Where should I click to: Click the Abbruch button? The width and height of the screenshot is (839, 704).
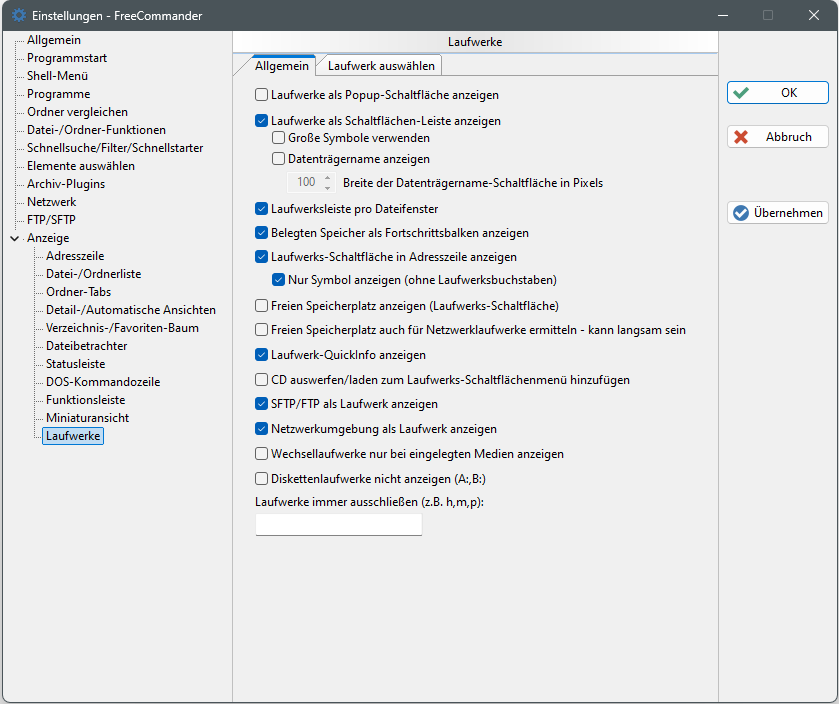(x=777, y=137)
